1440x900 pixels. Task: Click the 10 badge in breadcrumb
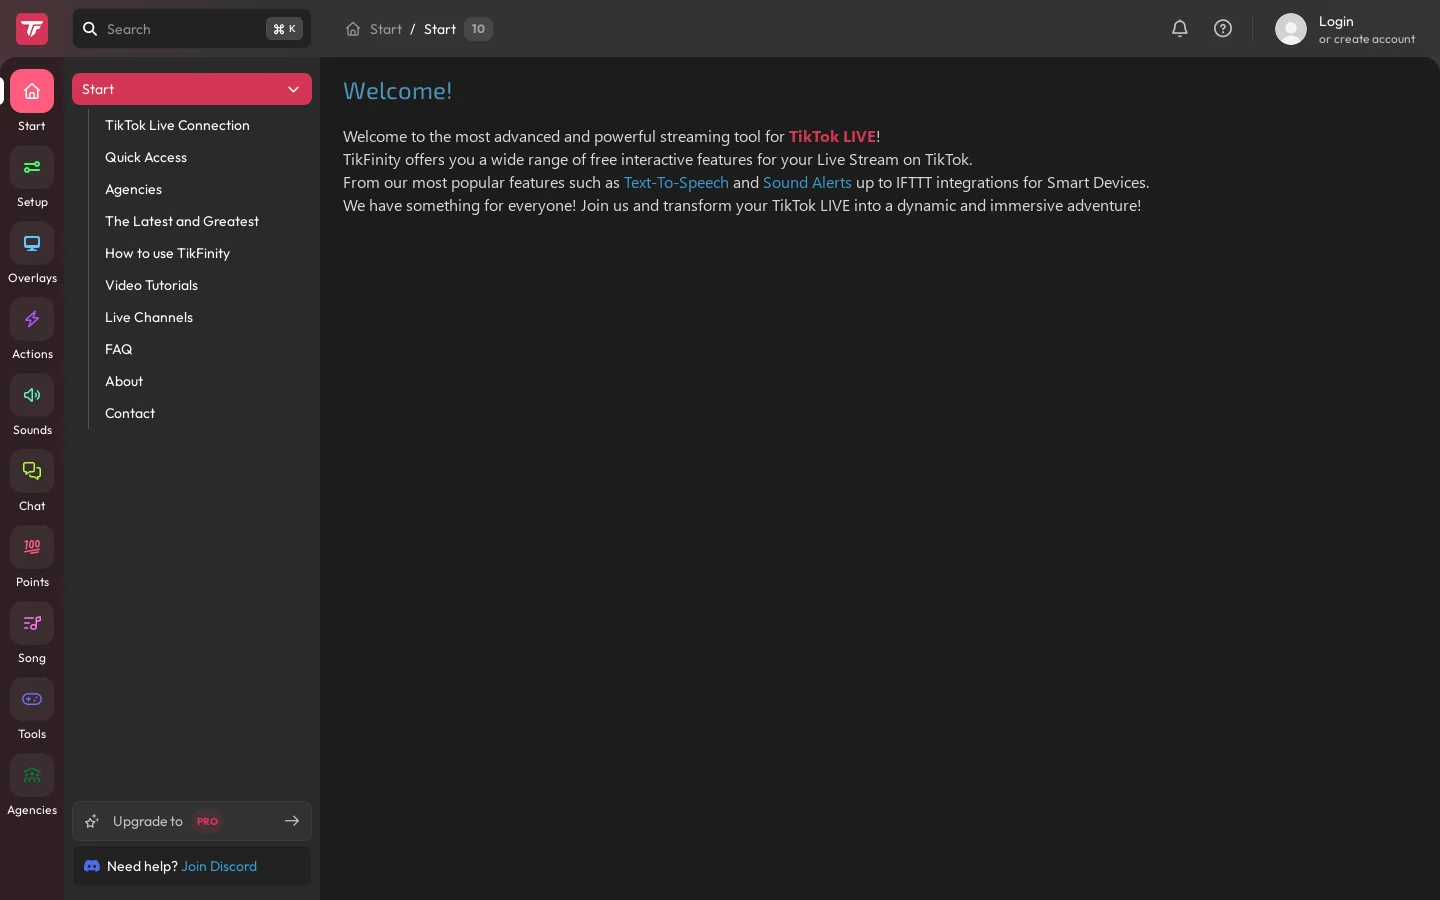478,29
